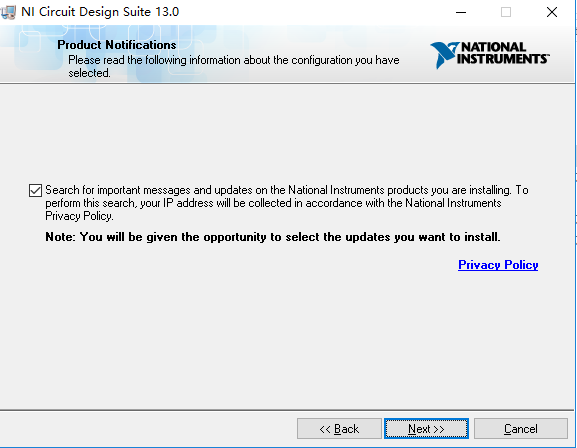Image resolution: width=577 pixels, height=448 pixels.
Task: Click the blank area left of the Back button
Action: tap(147, 428)
